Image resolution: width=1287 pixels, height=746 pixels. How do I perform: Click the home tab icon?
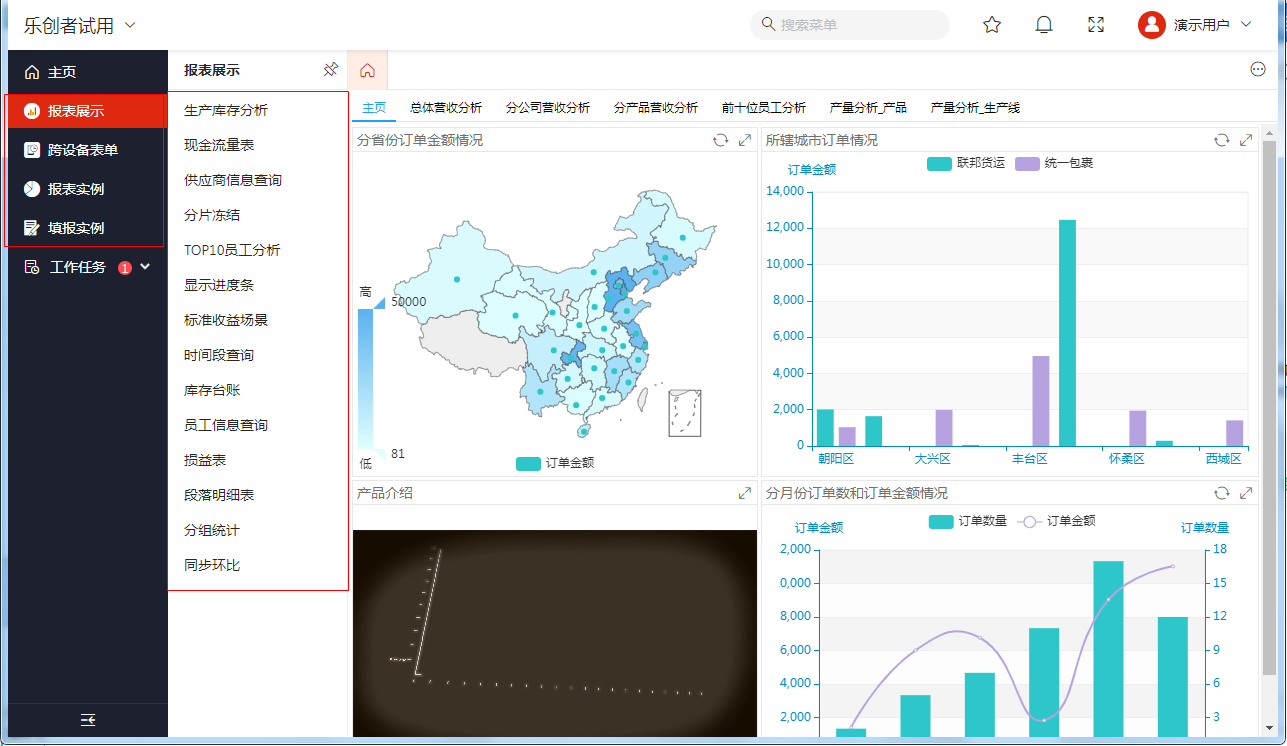coord(367,71)
